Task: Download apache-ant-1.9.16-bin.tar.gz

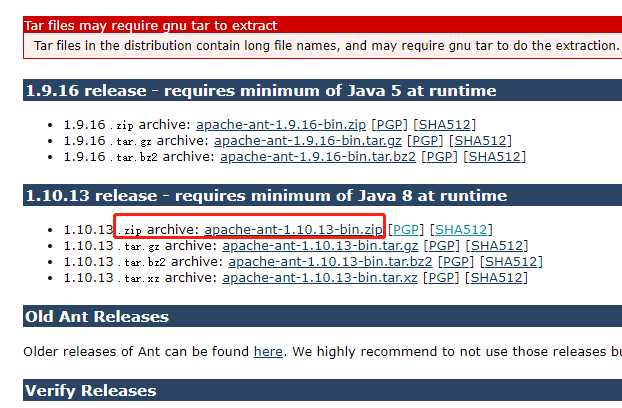Action: [307, 141]
